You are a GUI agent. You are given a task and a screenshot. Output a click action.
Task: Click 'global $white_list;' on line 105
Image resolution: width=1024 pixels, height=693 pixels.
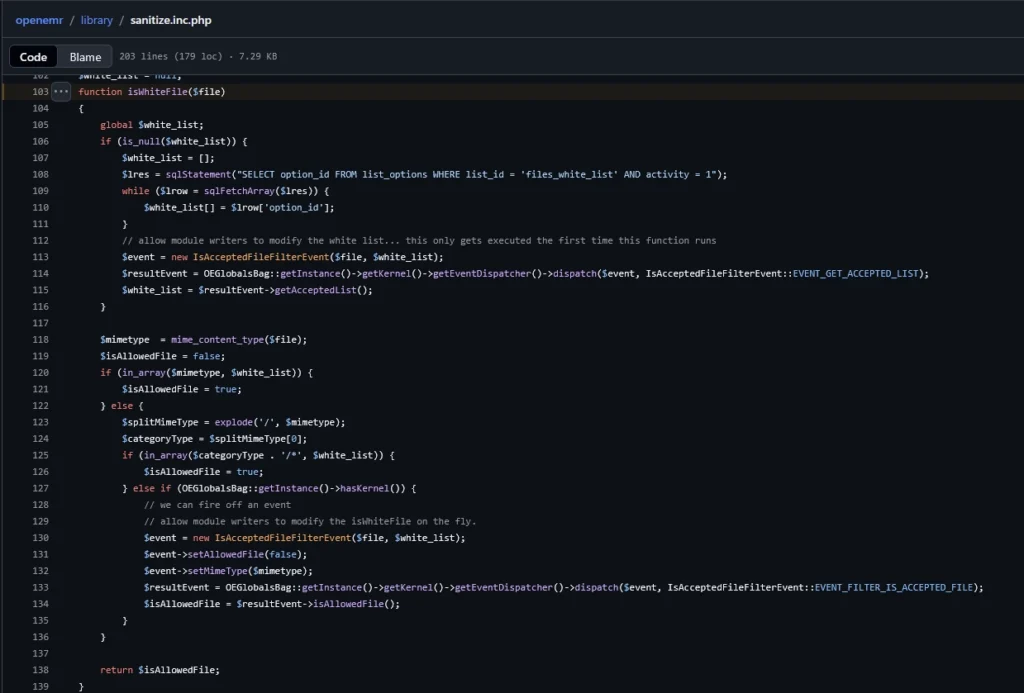tap(152, 125)
